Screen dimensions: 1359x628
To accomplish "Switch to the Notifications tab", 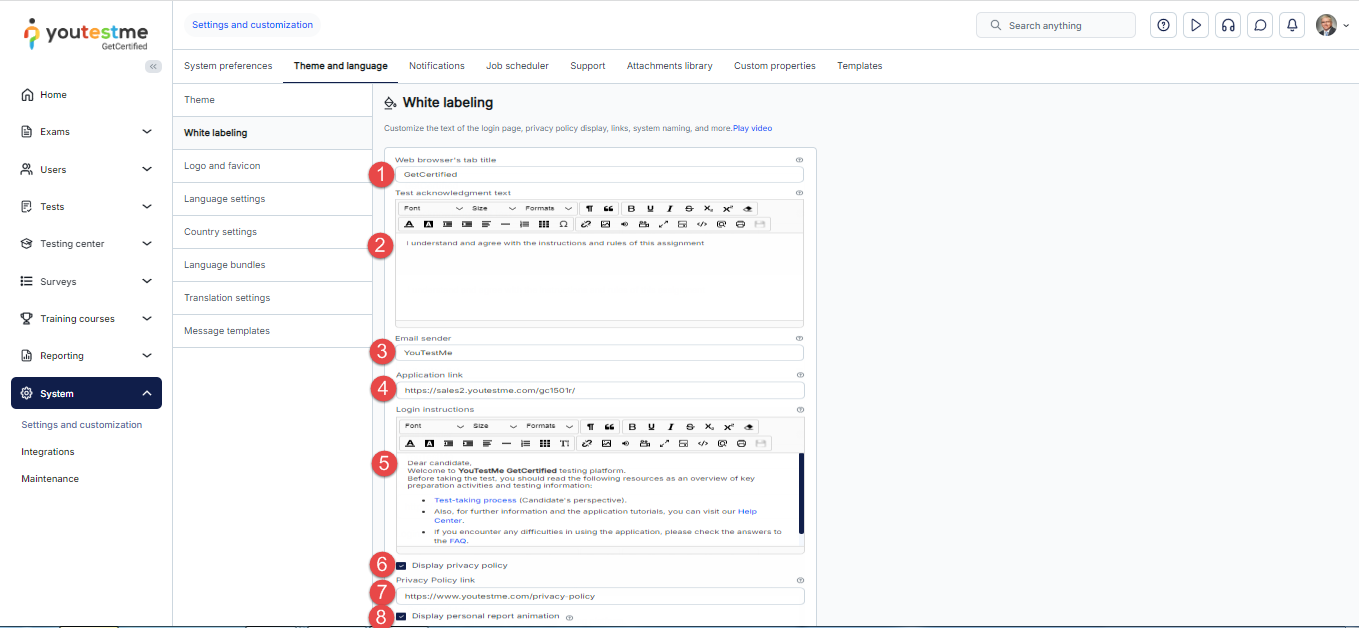I will pyautogui.click(x=436, y=66).
